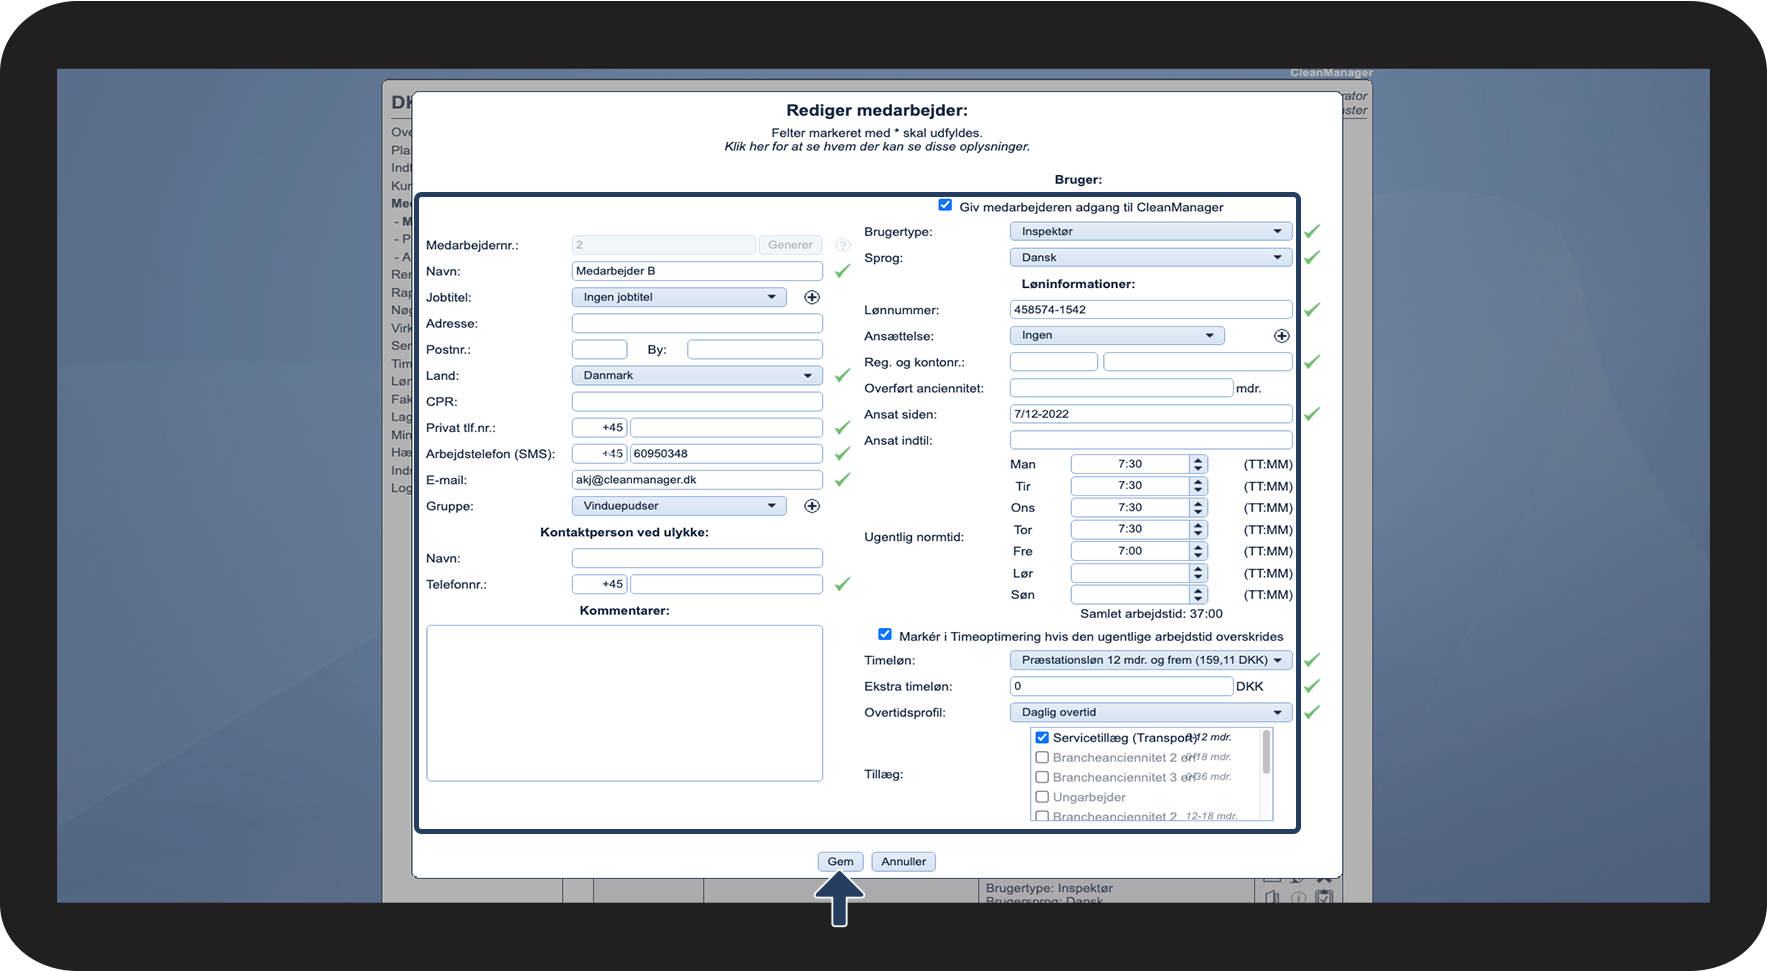Click the Adresse input field
This screenshot has width=1767, height=971.
(697, 323)
